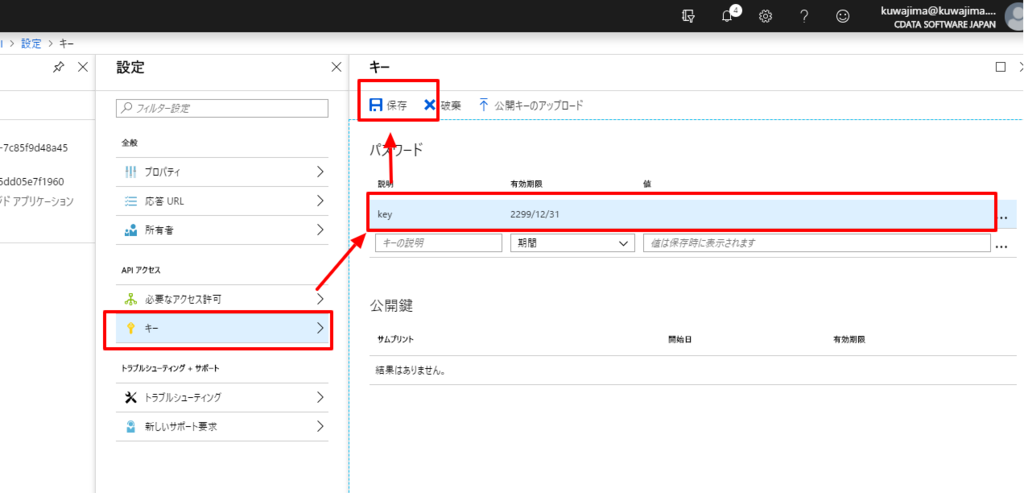Click the chevron on 応答 URL row
This screenshot has height=493, width=1024.
click(320, 201)
